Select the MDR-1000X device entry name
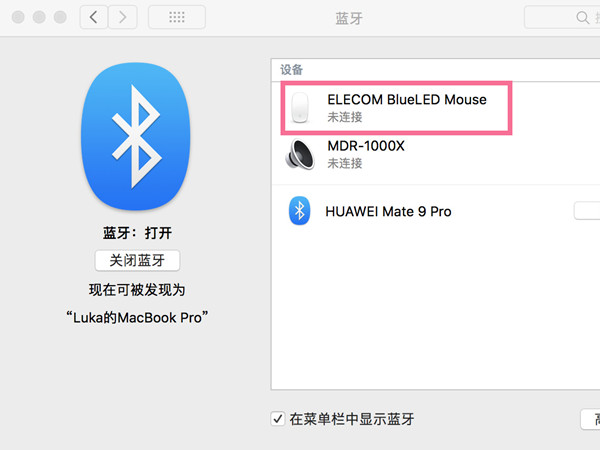The height and width of the screenshot is (450, 600). pyautogui.click(x=366, y=146)
